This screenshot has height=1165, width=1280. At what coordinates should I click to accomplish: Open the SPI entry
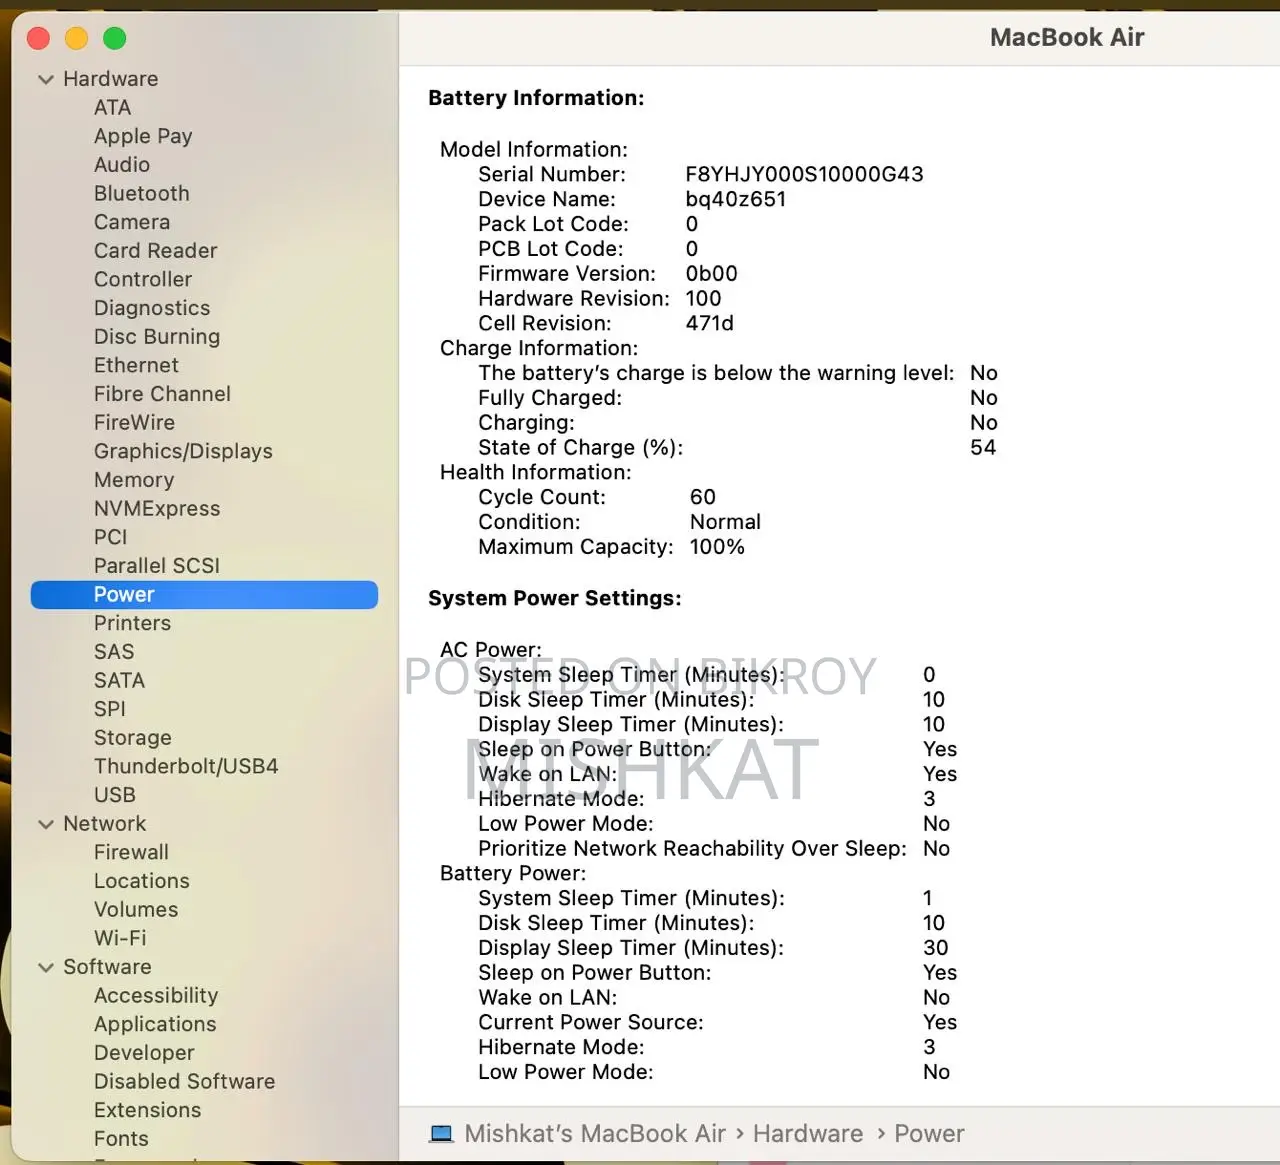tap(110, 709)
